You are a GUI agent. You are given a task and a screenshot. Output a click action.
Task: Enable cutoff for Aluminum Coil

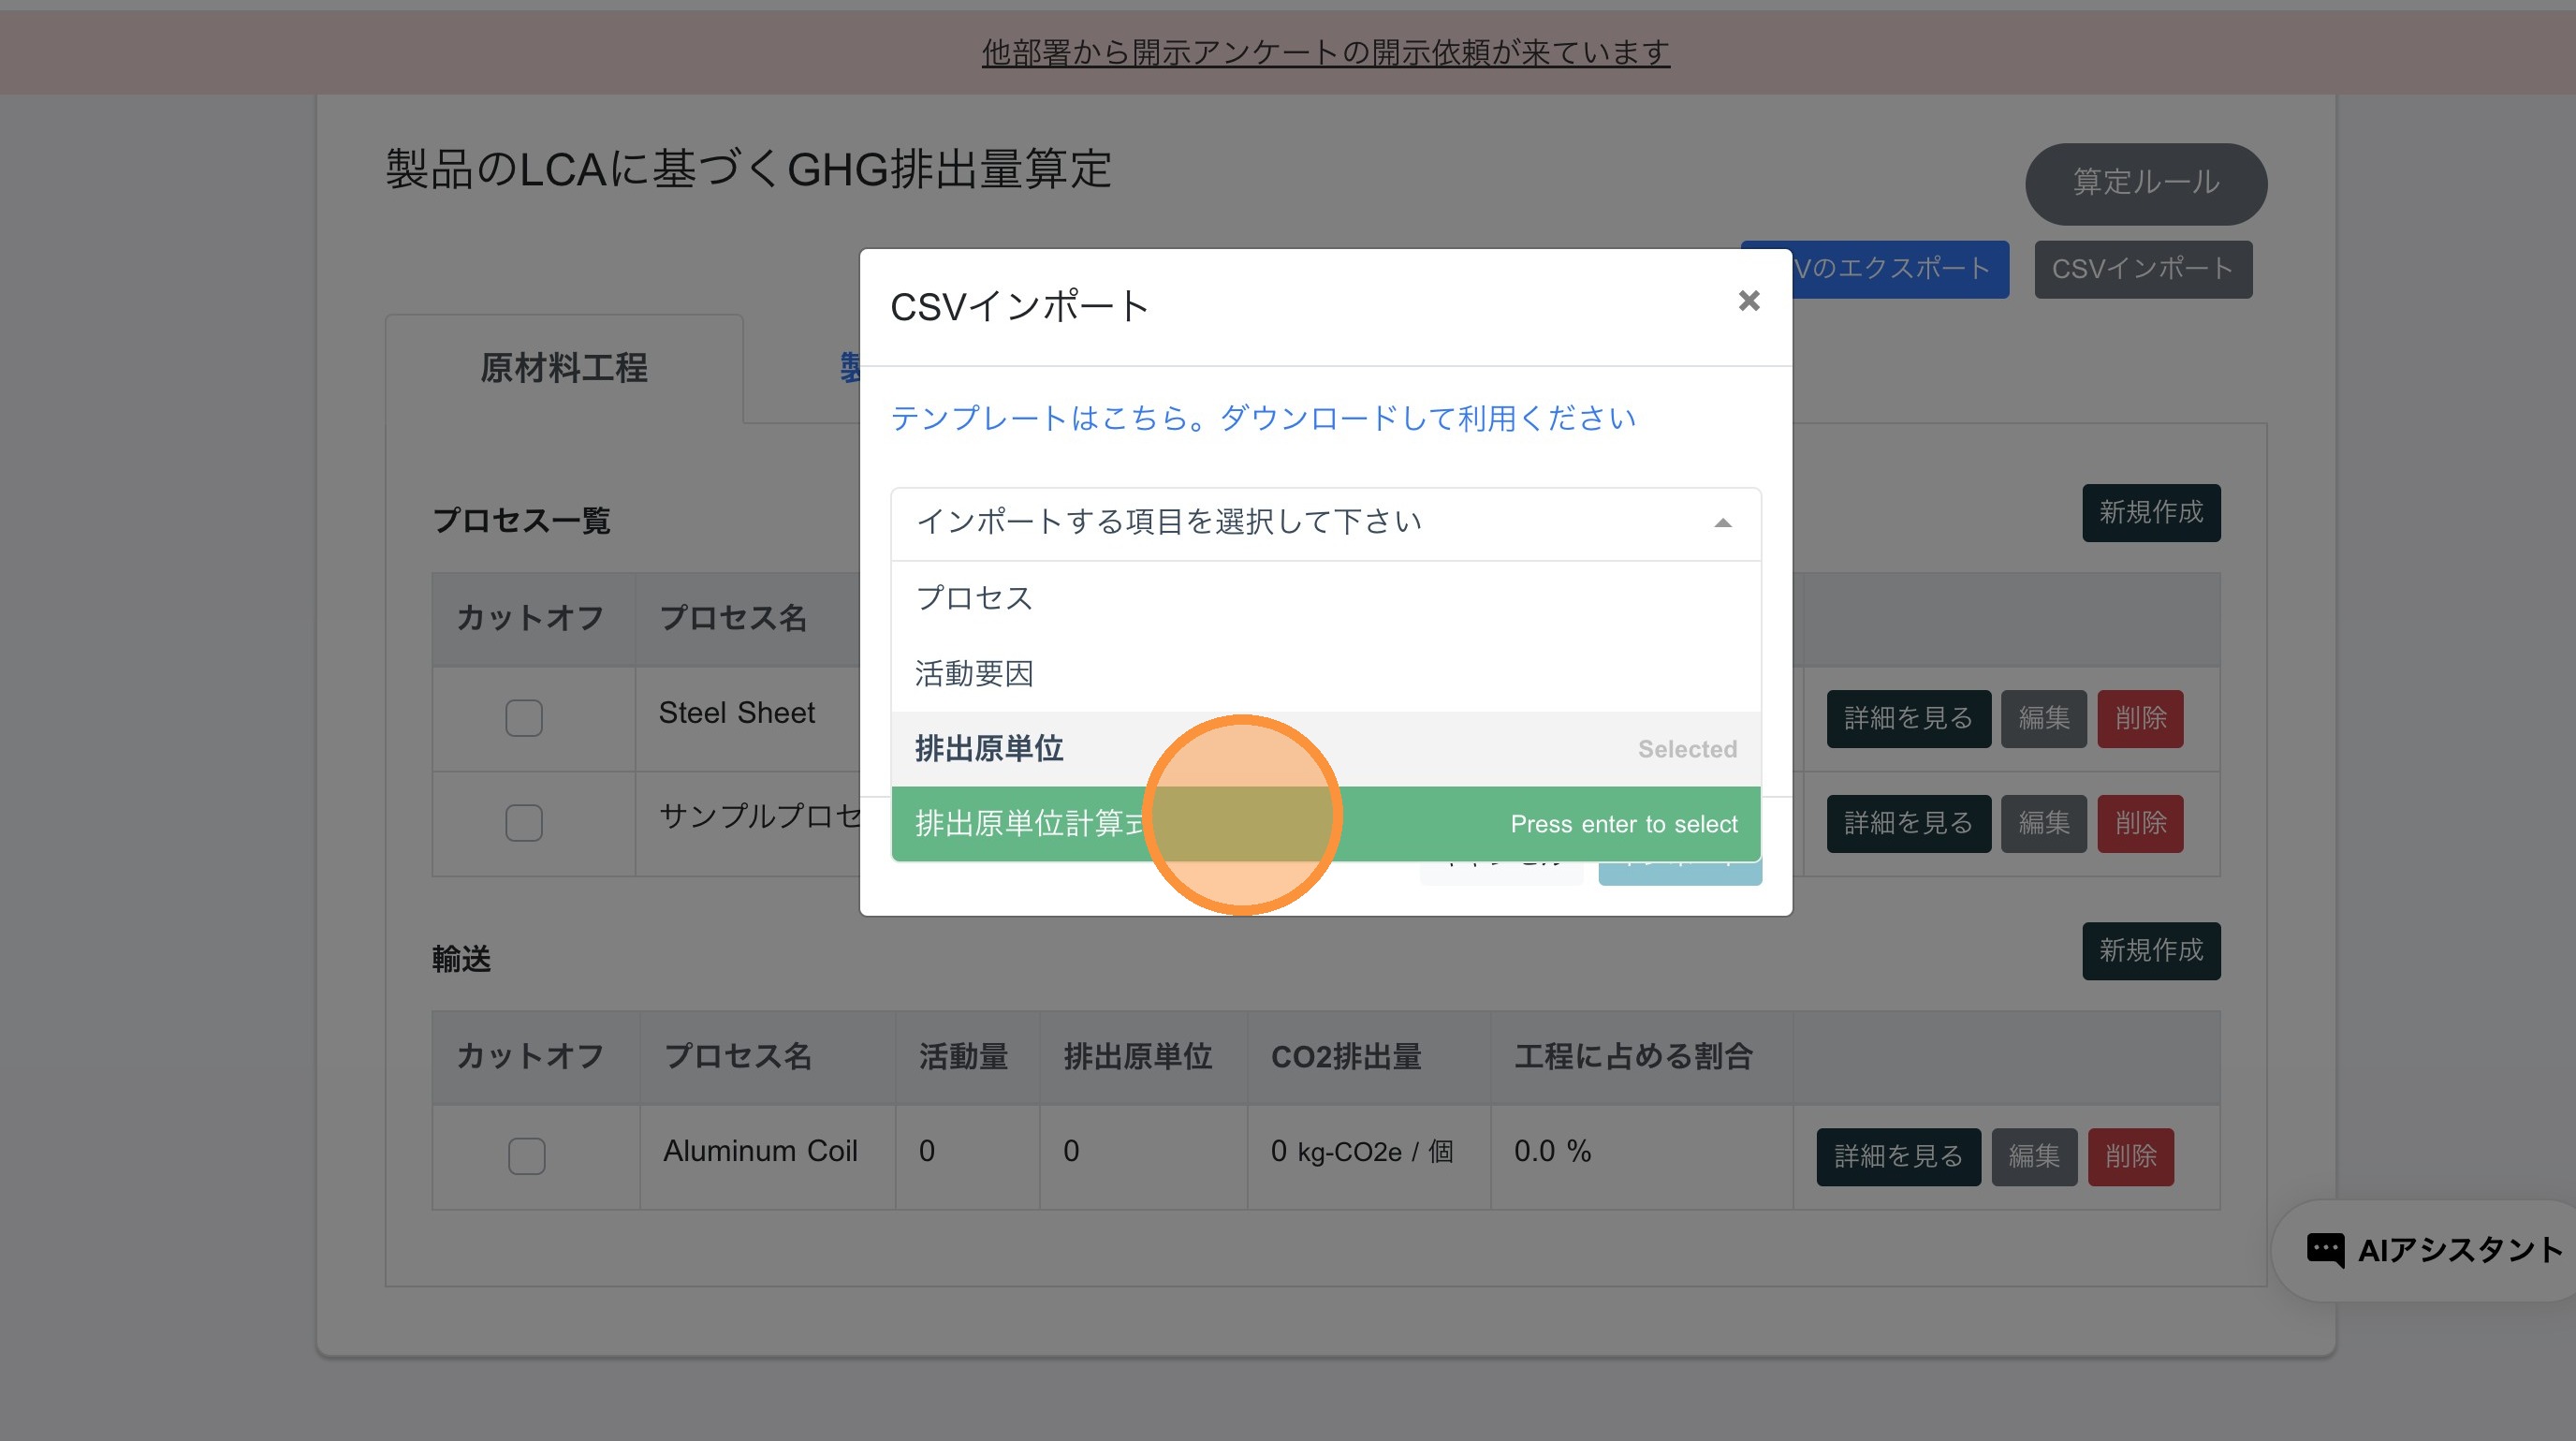(x=526, y=1156)
